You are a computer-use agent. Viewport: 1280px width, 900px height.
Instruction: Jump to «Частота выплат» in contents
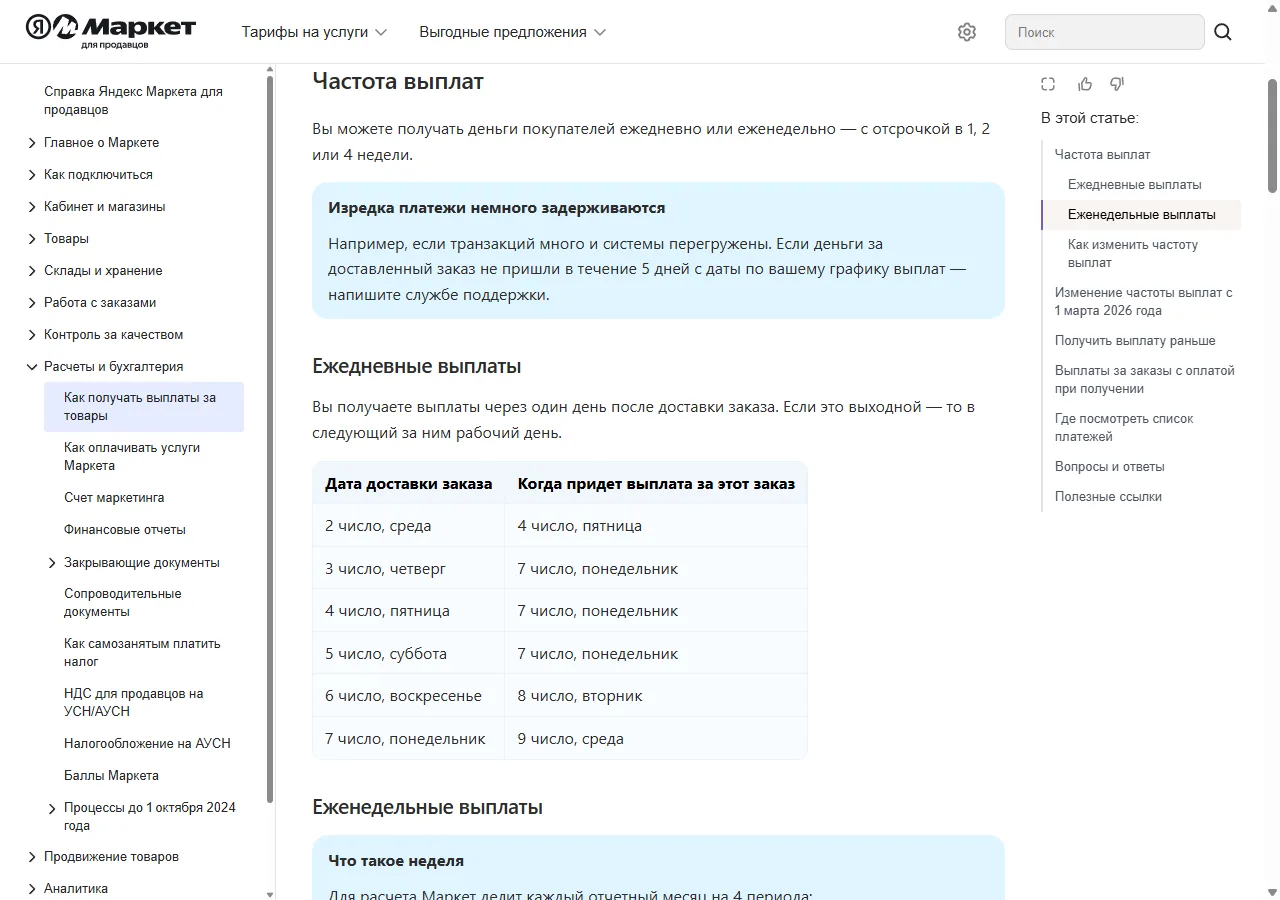coord(1102,155)
